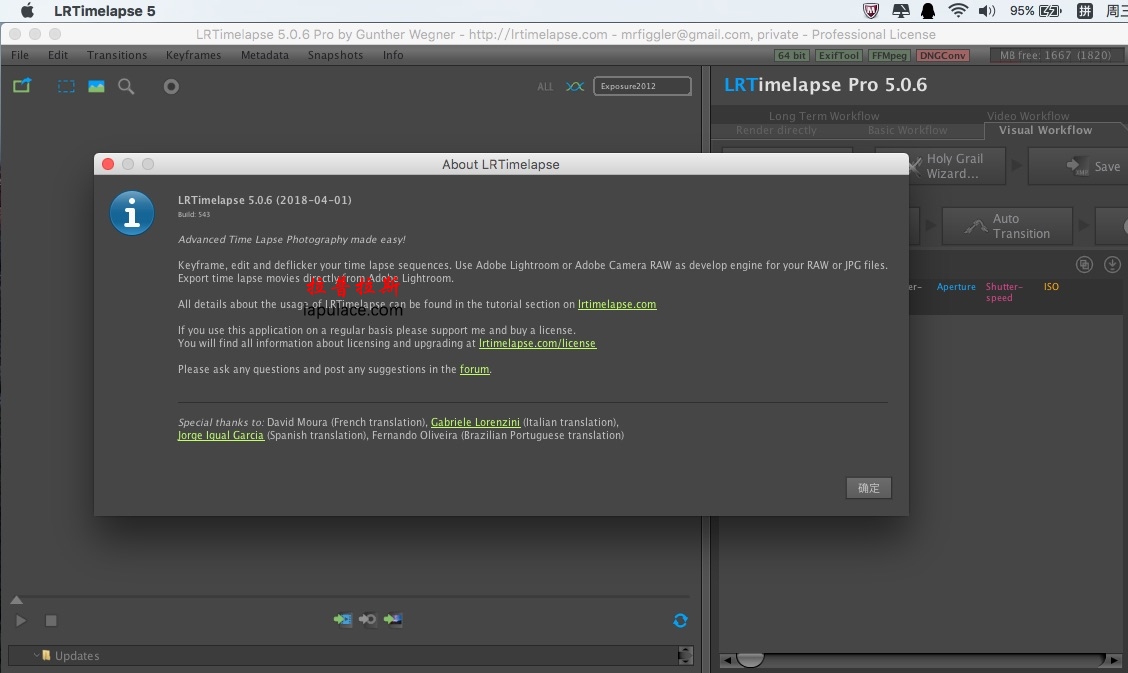Open the Edit menu

tap(58, 55)
